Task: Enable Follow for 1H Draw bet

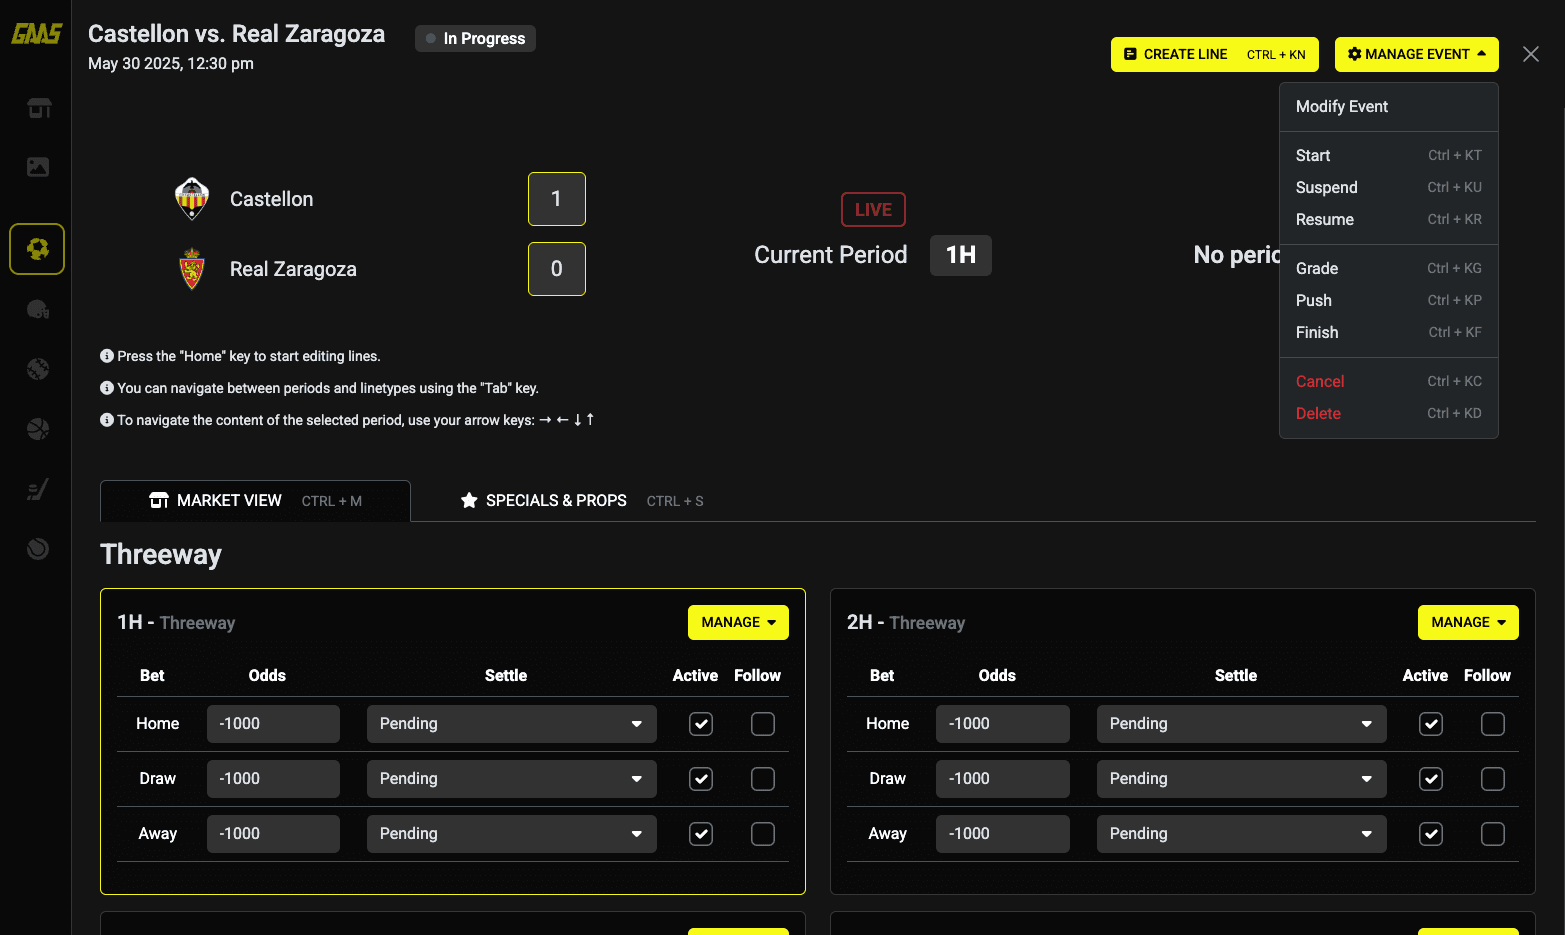Action: coord(762,779)
